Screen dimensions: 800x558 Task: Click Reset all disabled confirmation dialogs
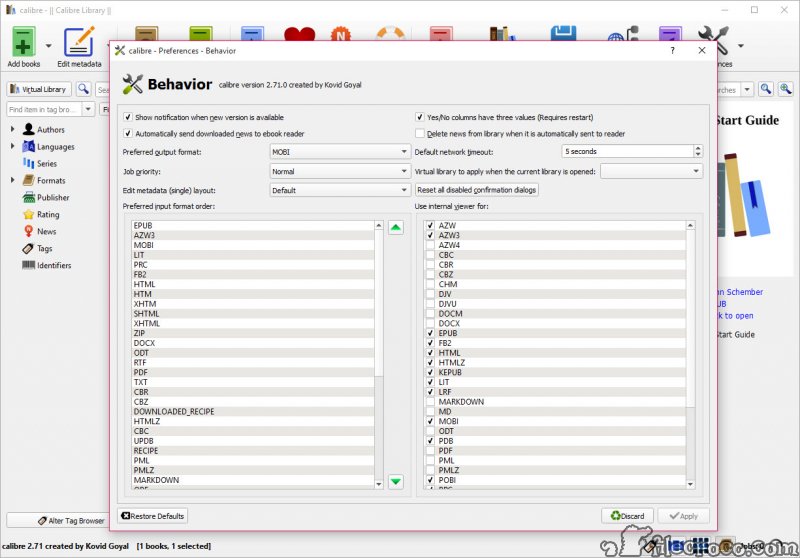click(477, 190)
